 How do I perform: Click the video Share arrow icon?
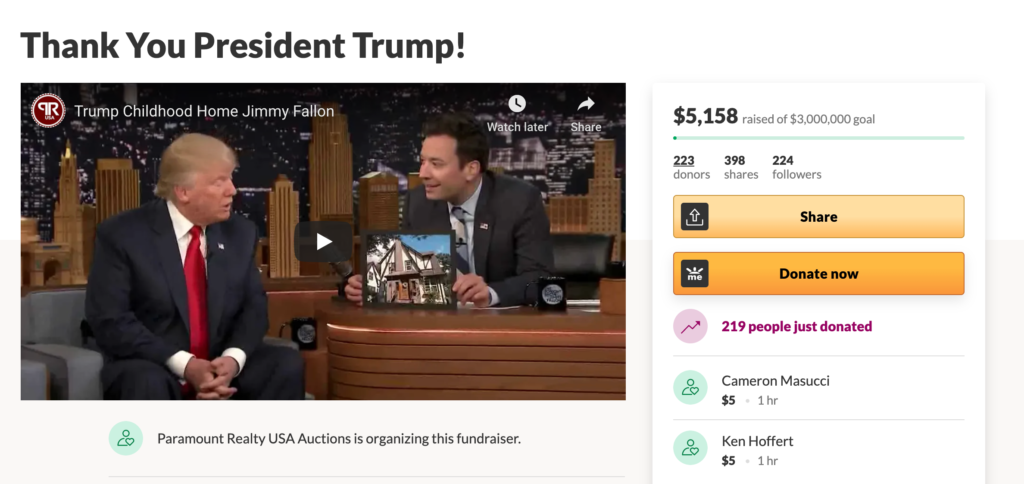[x=586, y=103]
